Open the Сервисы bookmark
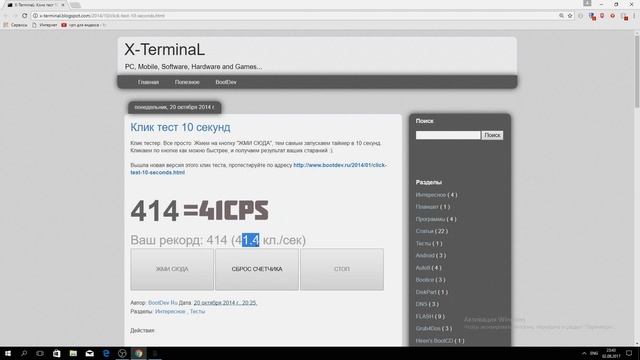This screenshot has width=640, height=360. coord(15,25)
